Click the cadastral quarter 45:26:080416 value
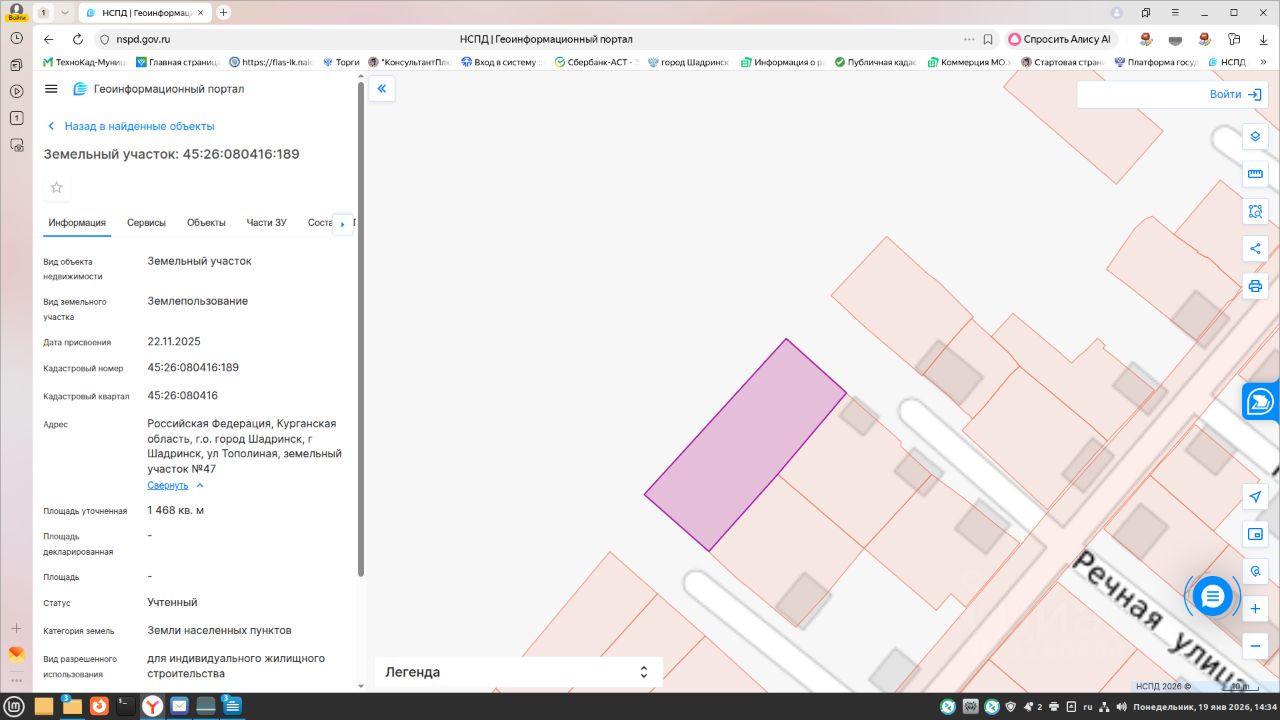This screenshot has width=1280, height=720. pos(183,395)
